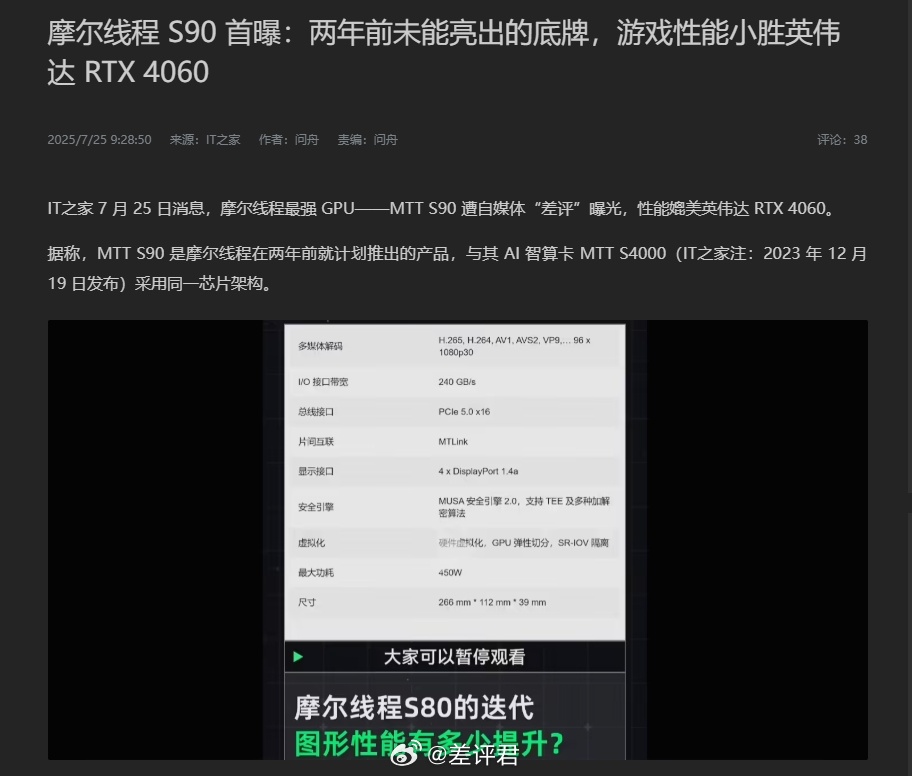
Task: Click the dimensions value 266 mm * 112 mm * 39 mm
Action: pos(492,602)
